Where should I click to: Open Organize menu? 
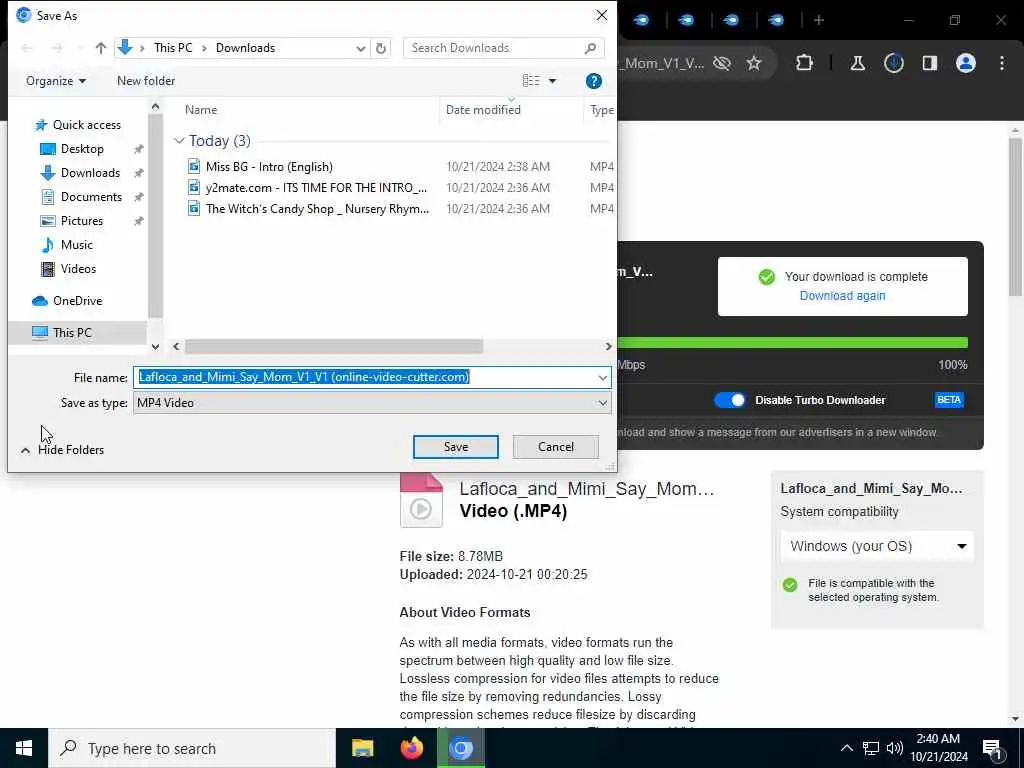[x=56, y=81]
